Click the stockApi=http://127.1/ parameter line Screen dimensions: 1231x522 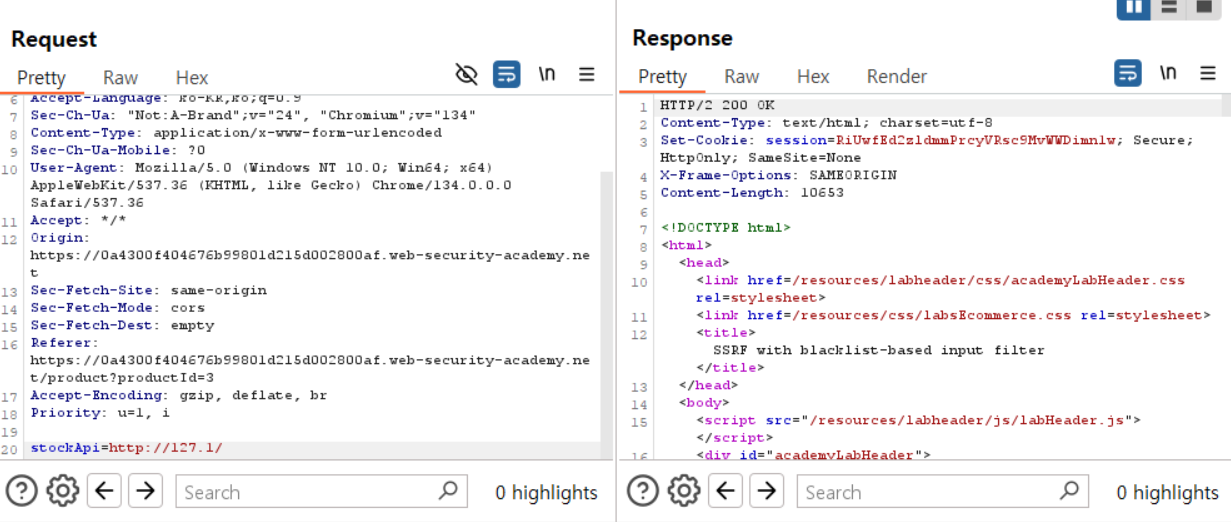tap(127, 448)
